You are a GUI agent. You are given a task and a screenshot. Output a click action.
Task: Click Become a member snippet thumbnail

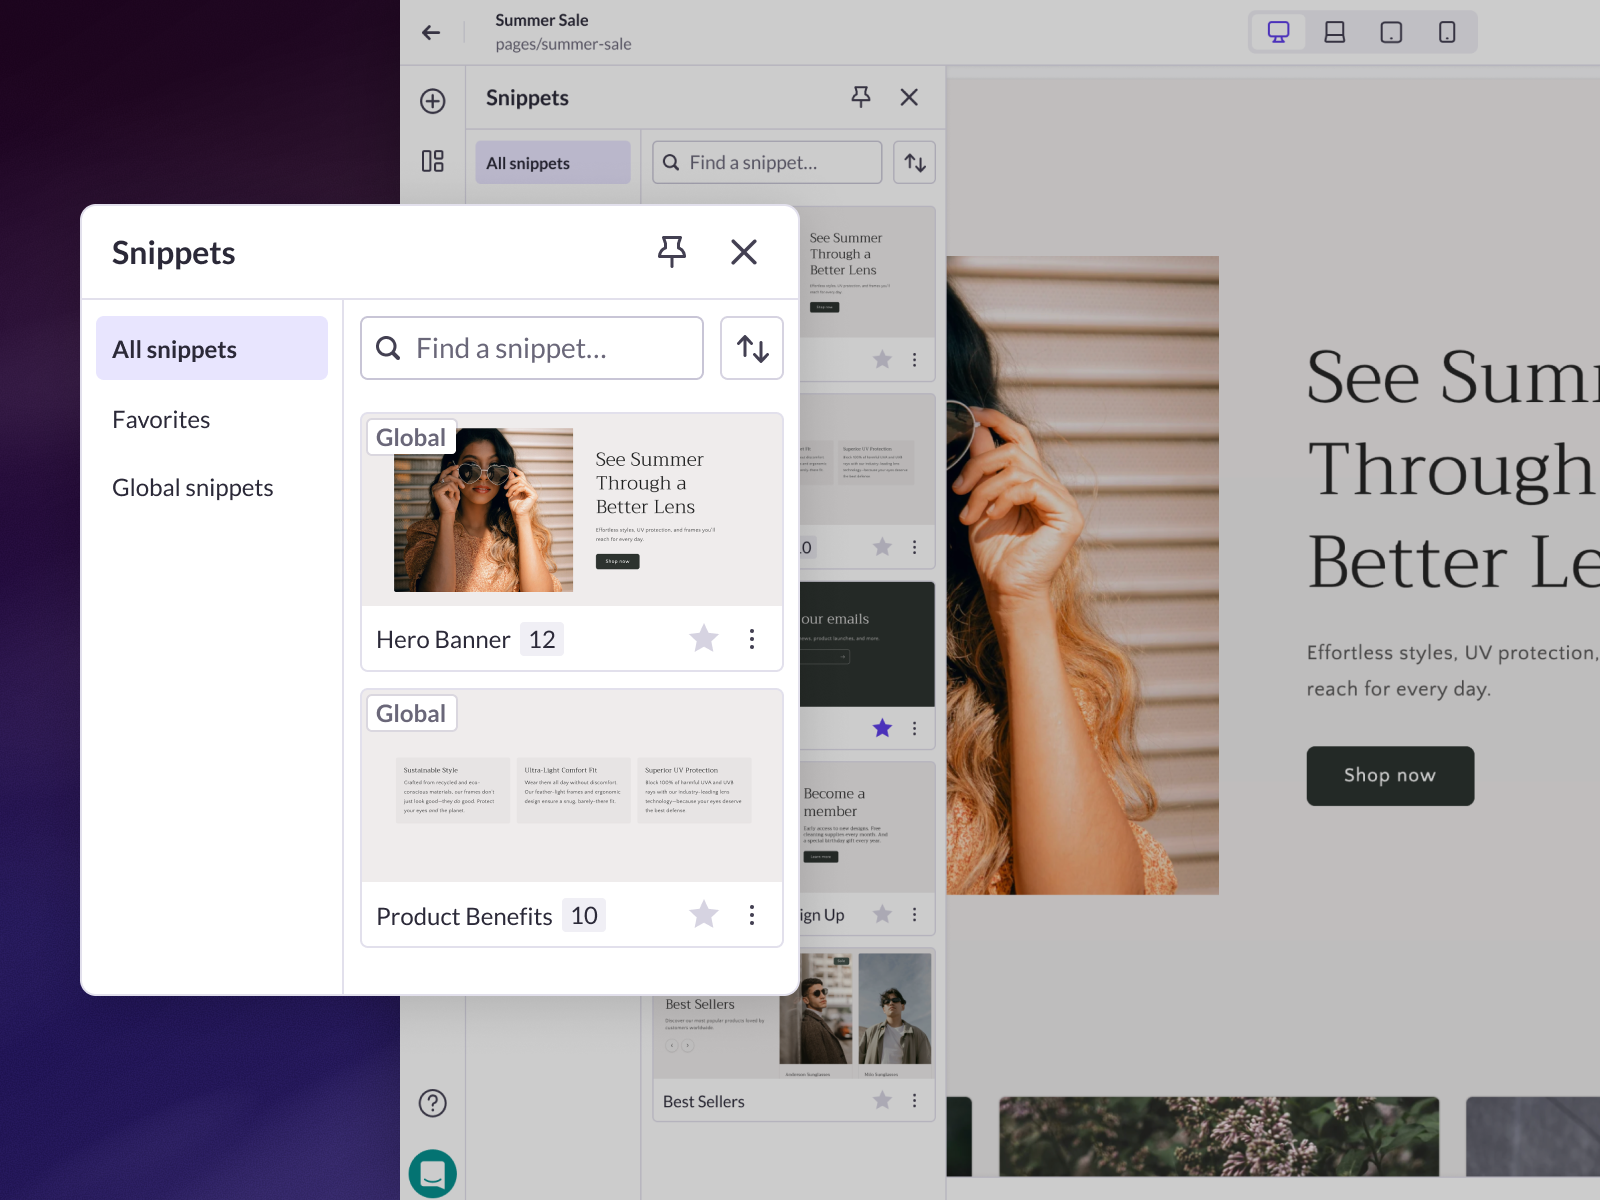point(867,828)
